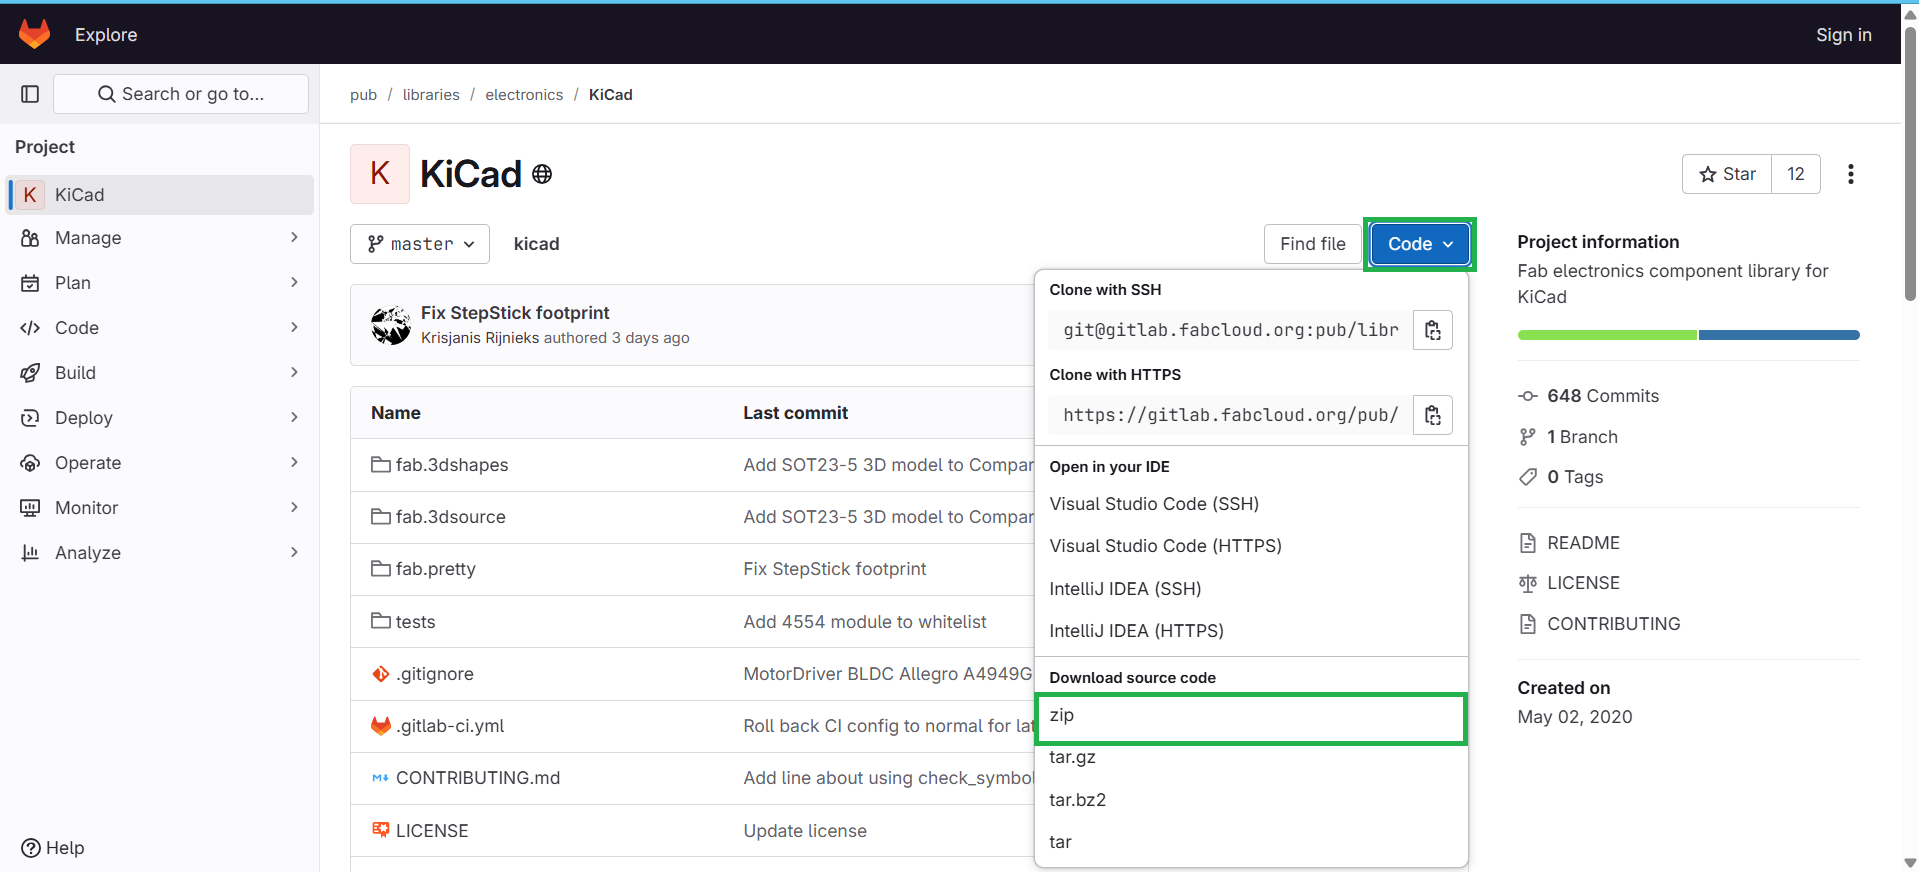Copy the SSH clone URL
Viewport: 1919px width, 872px height.
coord(1432,330)
